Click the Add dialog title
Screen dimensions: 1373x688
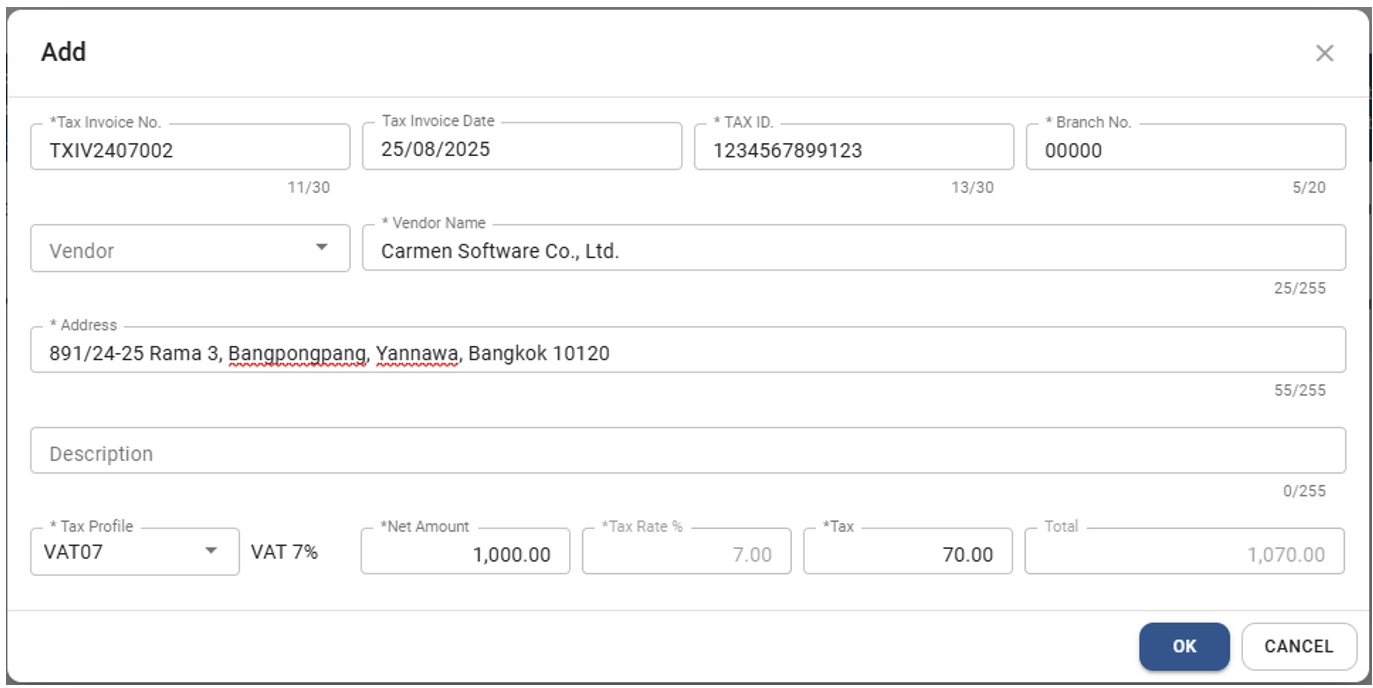63,52
